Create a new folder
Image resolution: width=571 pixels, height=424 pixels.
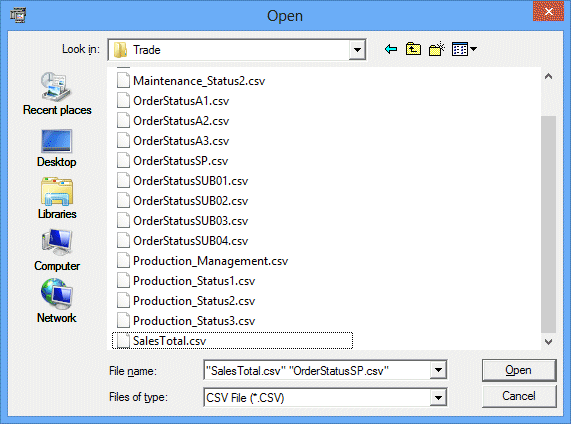[x=437, y=49]
